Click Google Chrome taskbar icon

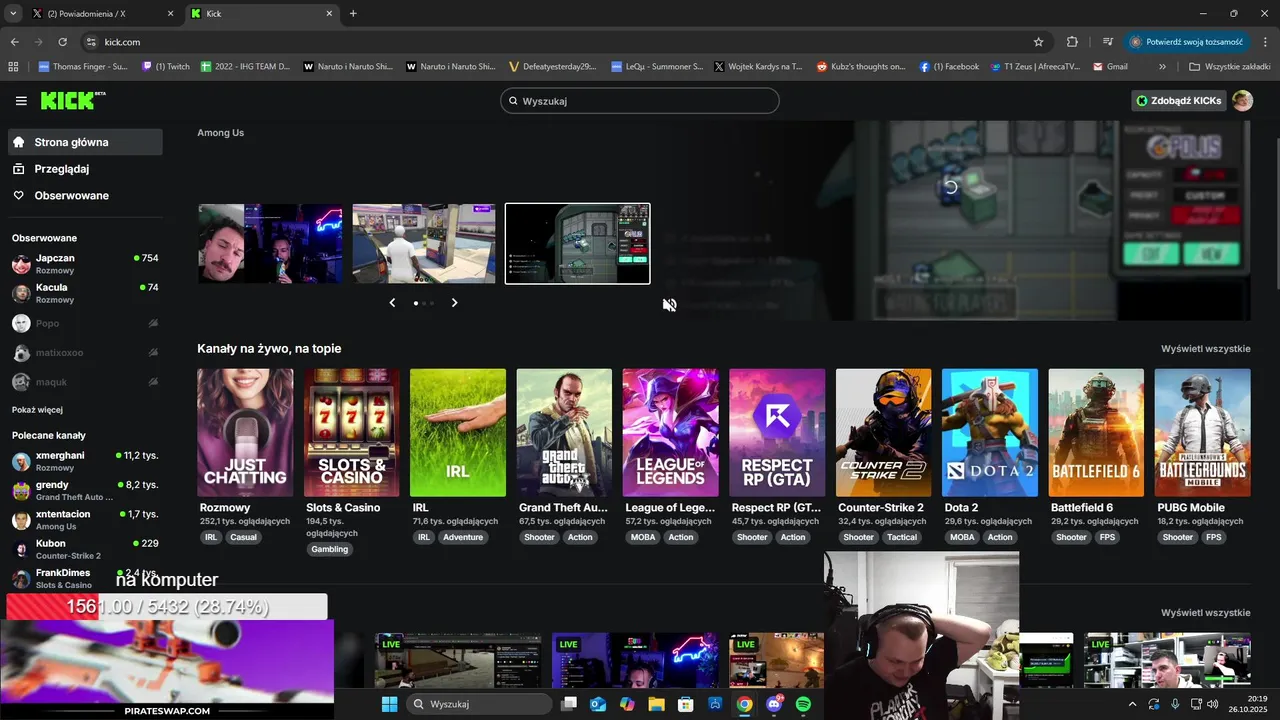click(744, 704)
